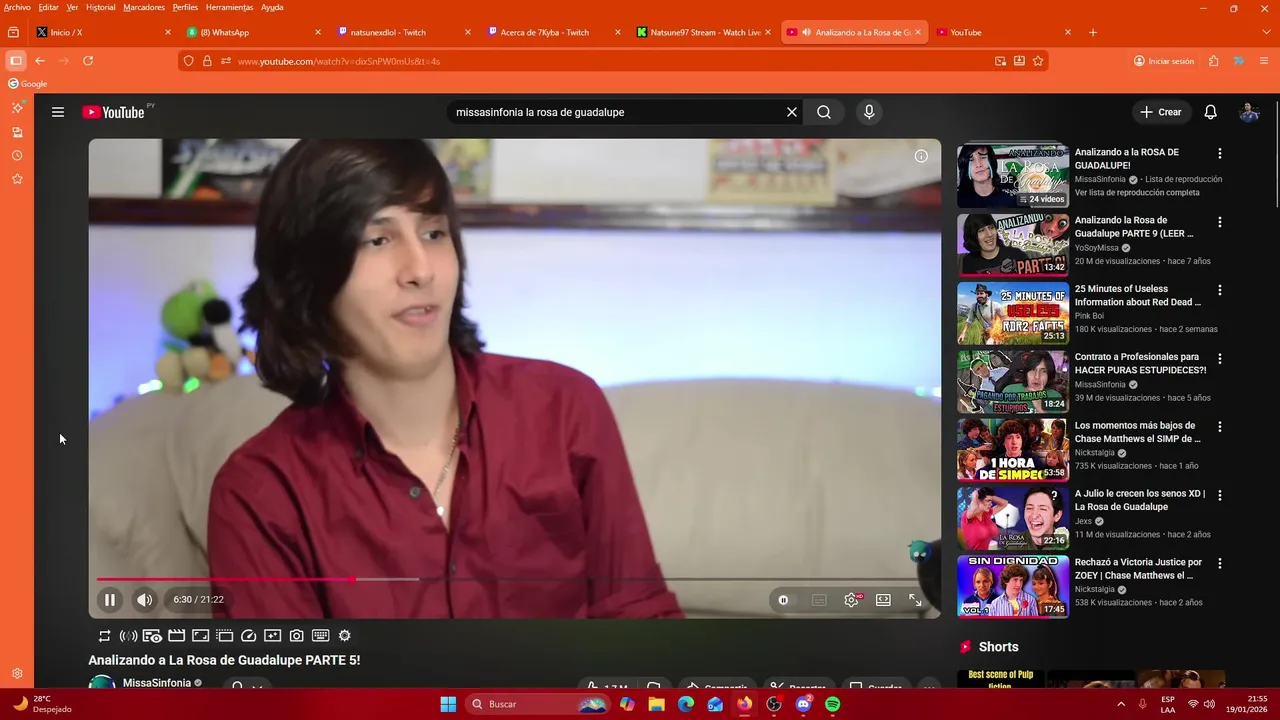Open Spotify from the taskbar
Viewport: 1280px width, 720px height.
833,704
